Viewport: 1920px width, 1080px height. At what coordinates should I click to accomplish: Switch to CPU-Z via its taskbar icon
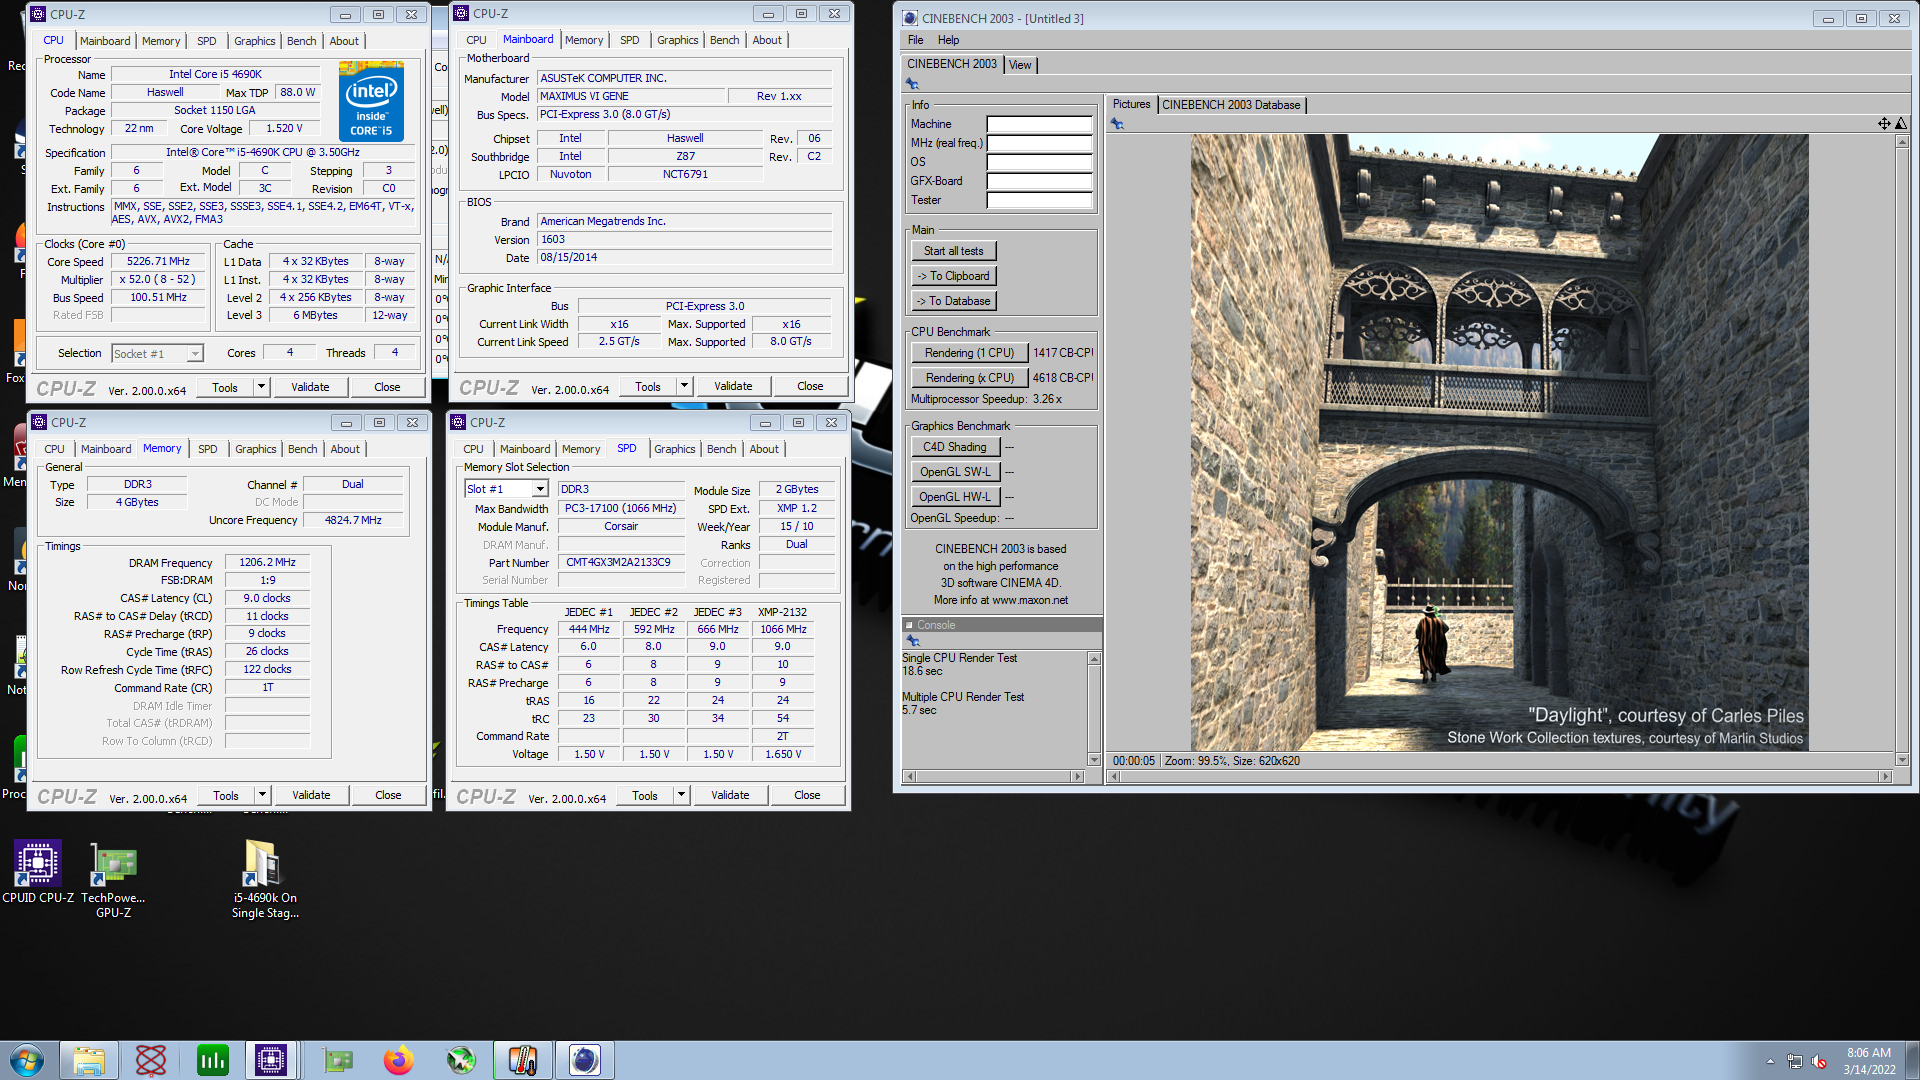pos(271,1060)
